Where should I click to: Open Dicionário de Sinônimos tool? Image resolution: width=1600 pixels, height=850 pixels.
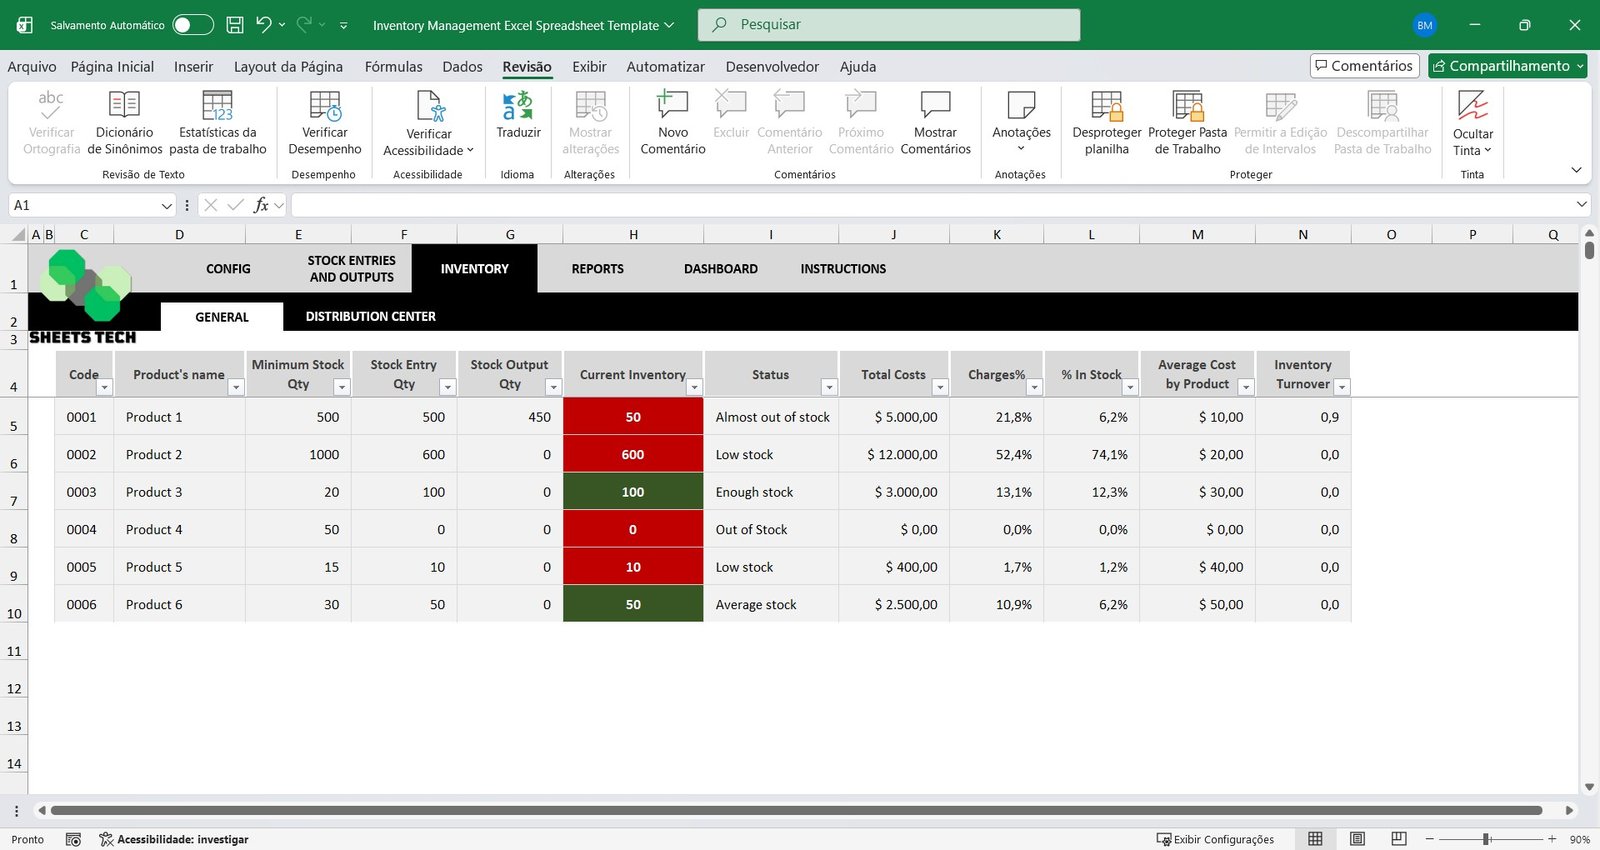click(124, 106)
